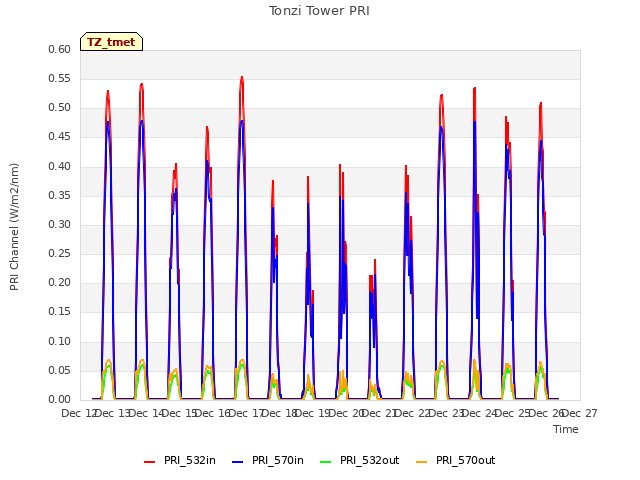The width and height of the screenshot is (640, 480).
Task: Click the 0.40 y-axis tick label
Action: pos(59,166)
